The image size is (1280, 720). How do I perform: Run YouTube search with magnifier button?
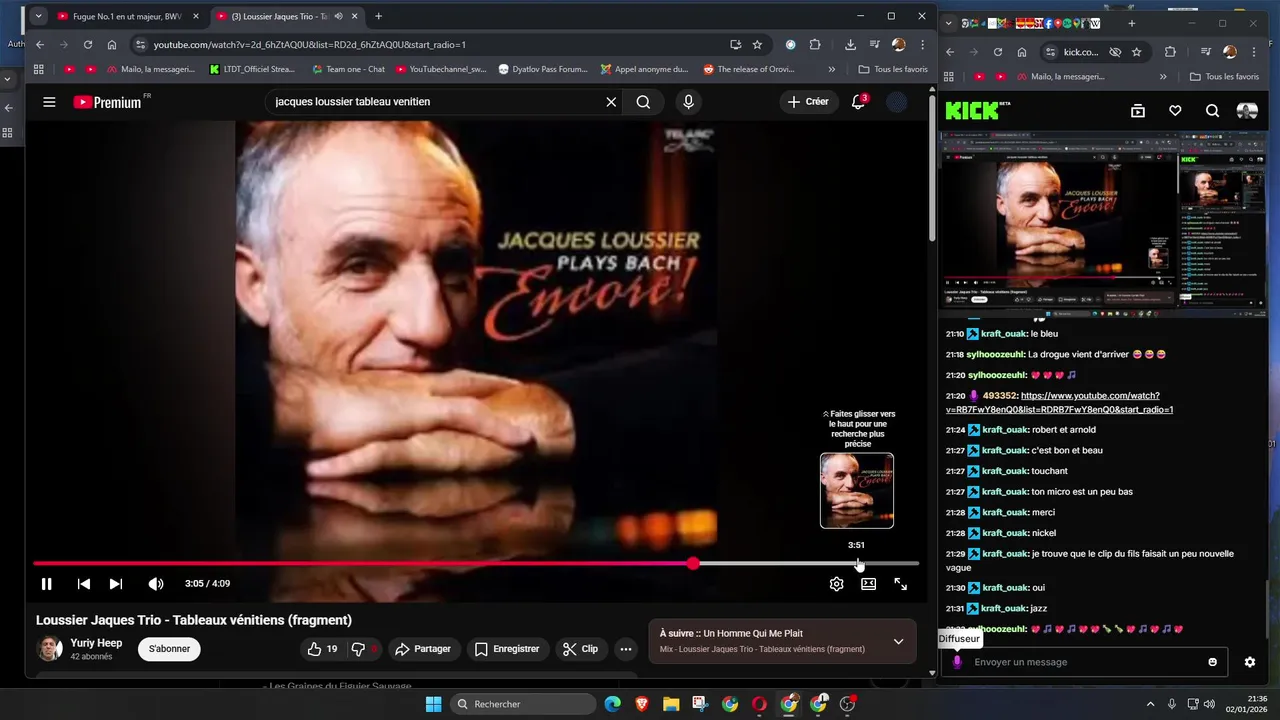point(643,102)
